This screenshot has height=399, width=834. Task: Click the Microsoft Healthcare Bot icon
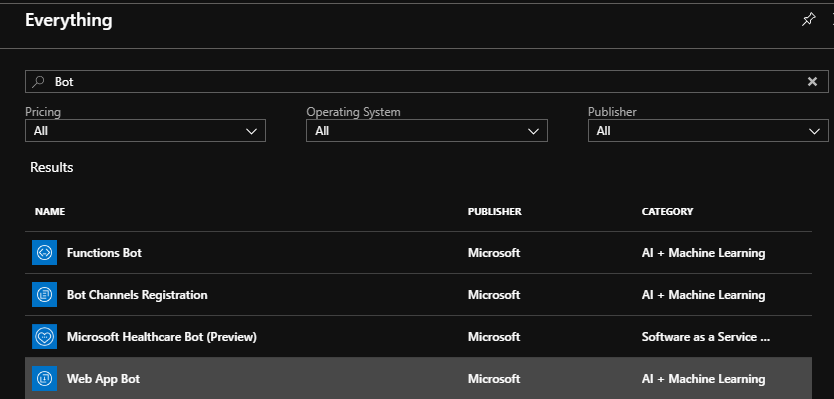[x=44, y=337]
